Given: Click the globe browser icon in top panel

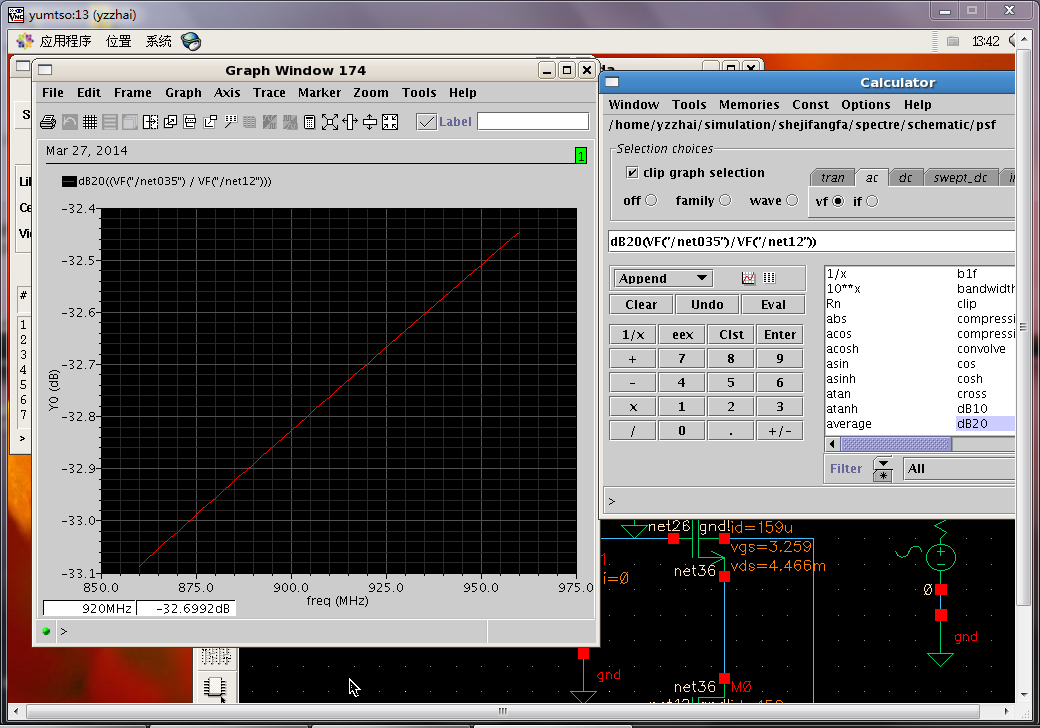Looking at the screenshot, I should 191,41.
